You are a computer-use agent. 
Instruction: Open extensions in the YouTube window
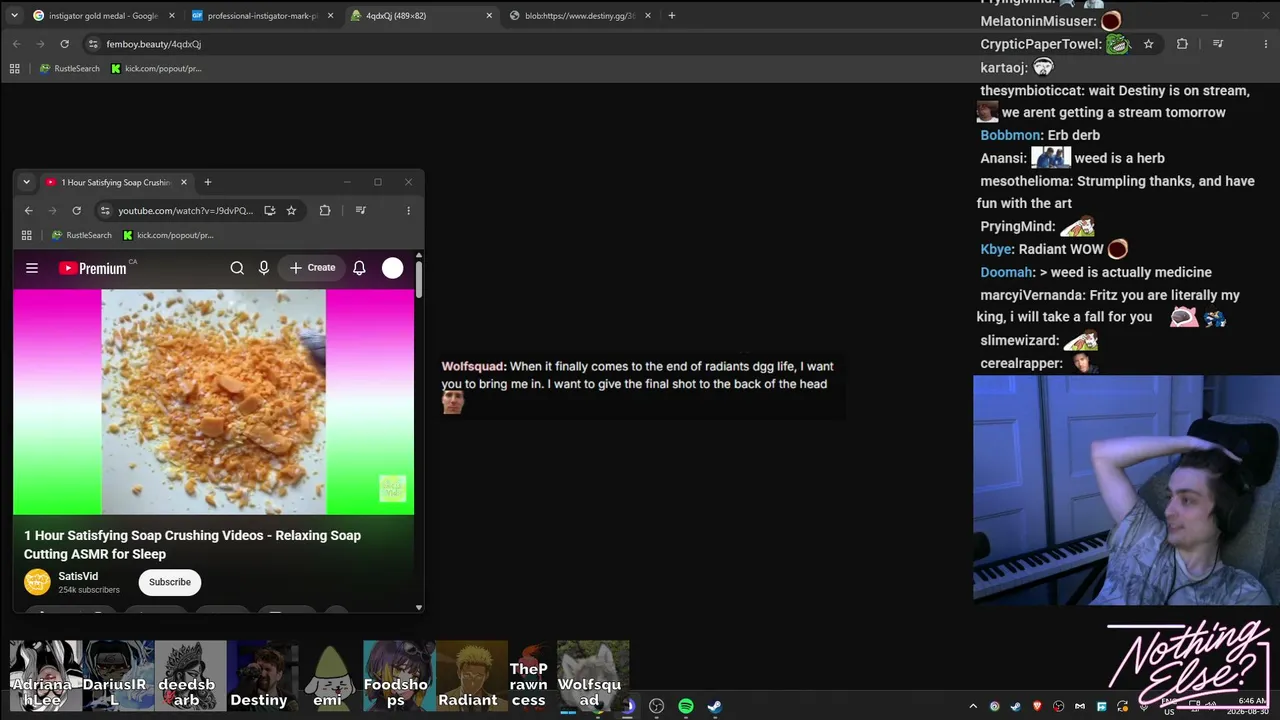pyautogui.click(x=325, y=210)
